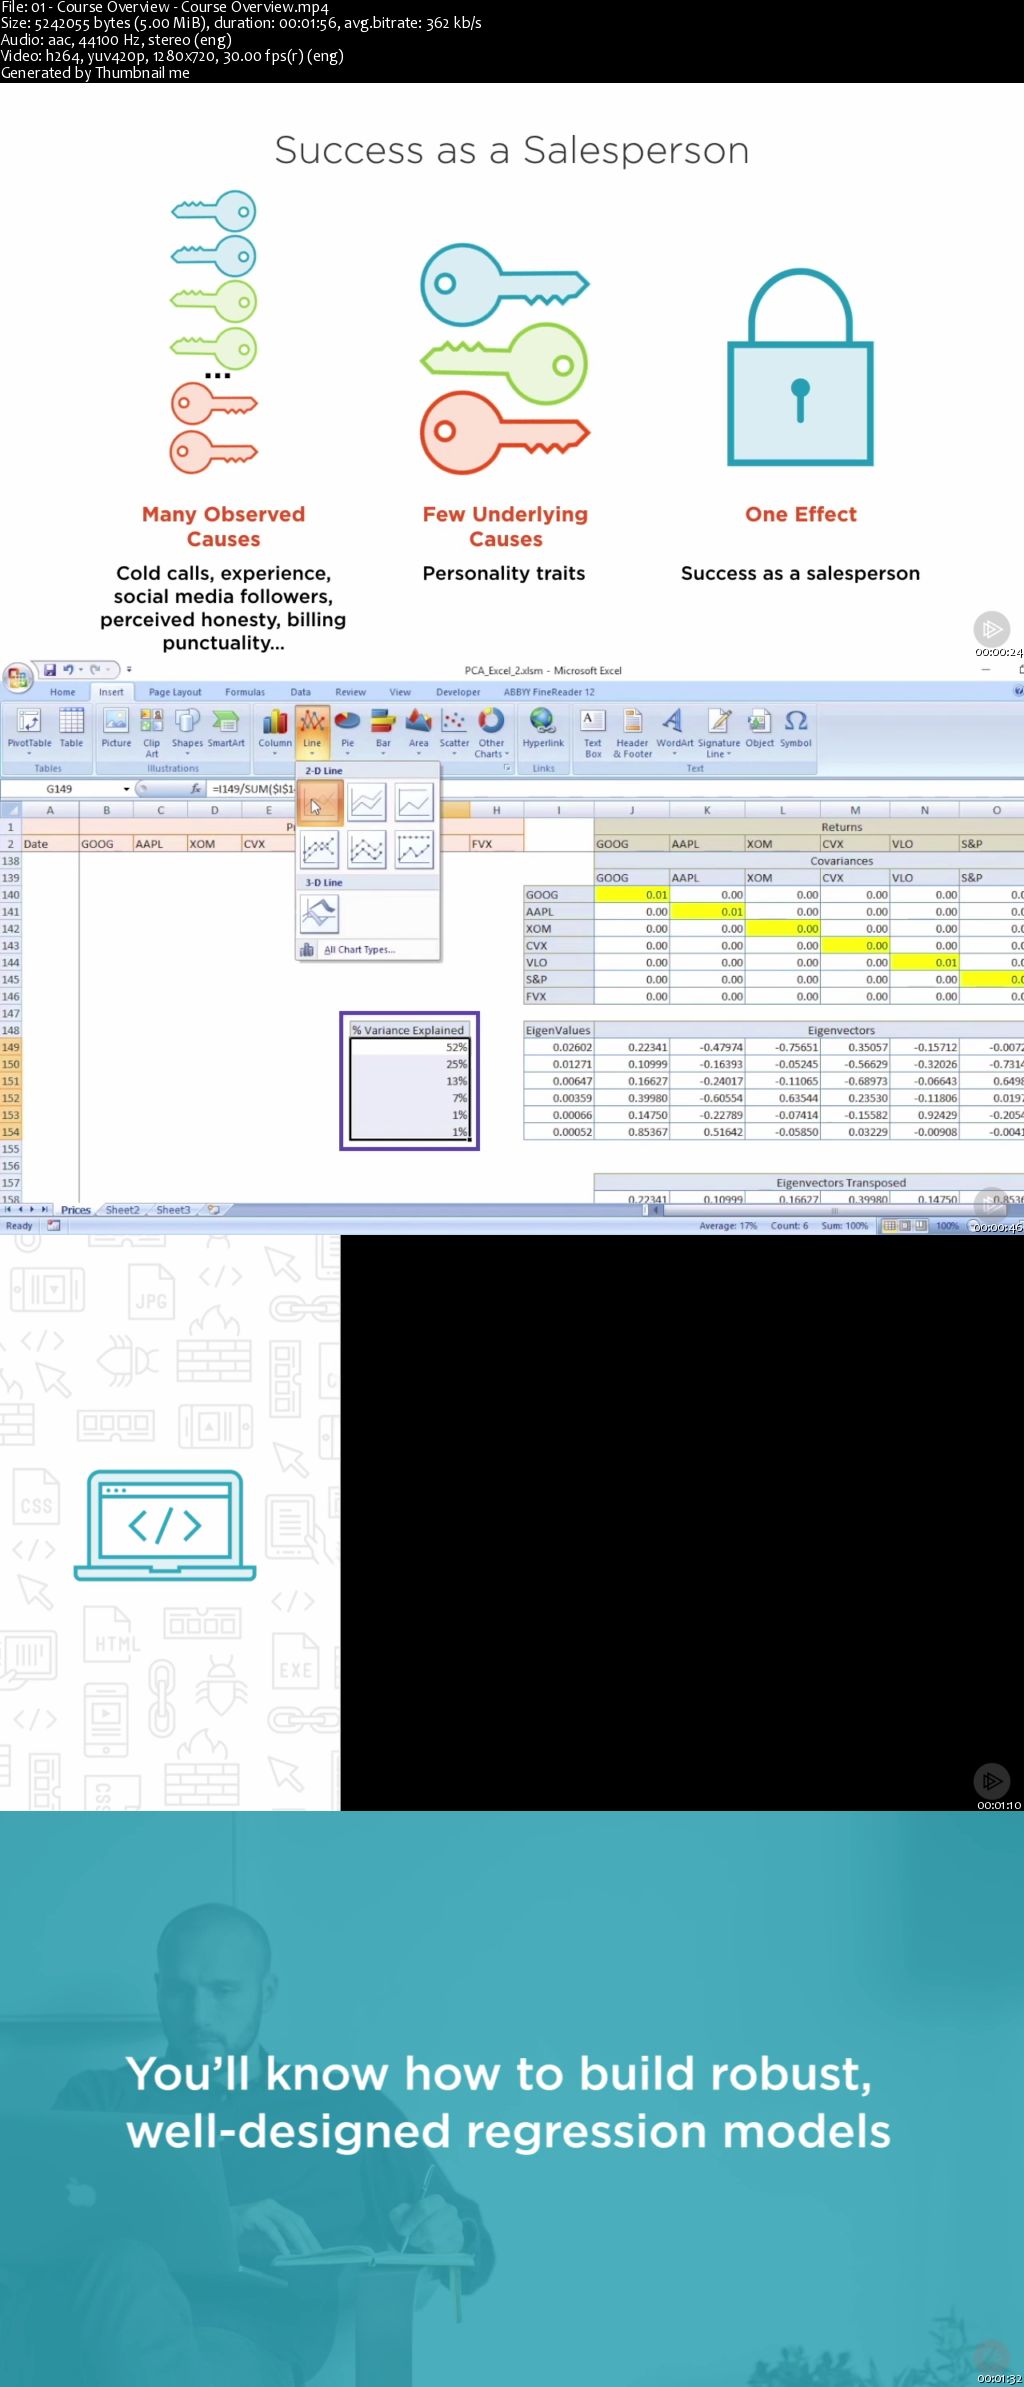Insert a SmartArt graphic
1024x2387 pixels.
[226, 728]
